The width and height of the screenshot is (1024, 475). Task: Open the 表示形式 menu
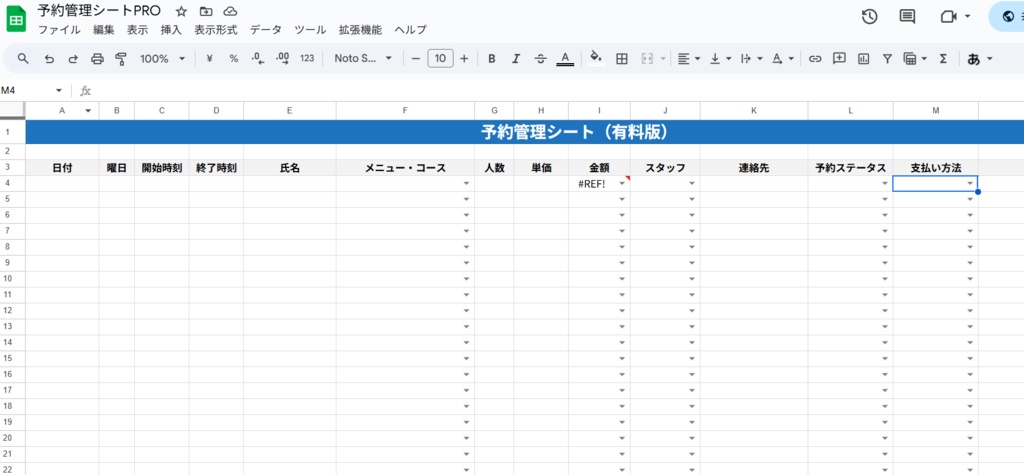[x=216, y=29]
